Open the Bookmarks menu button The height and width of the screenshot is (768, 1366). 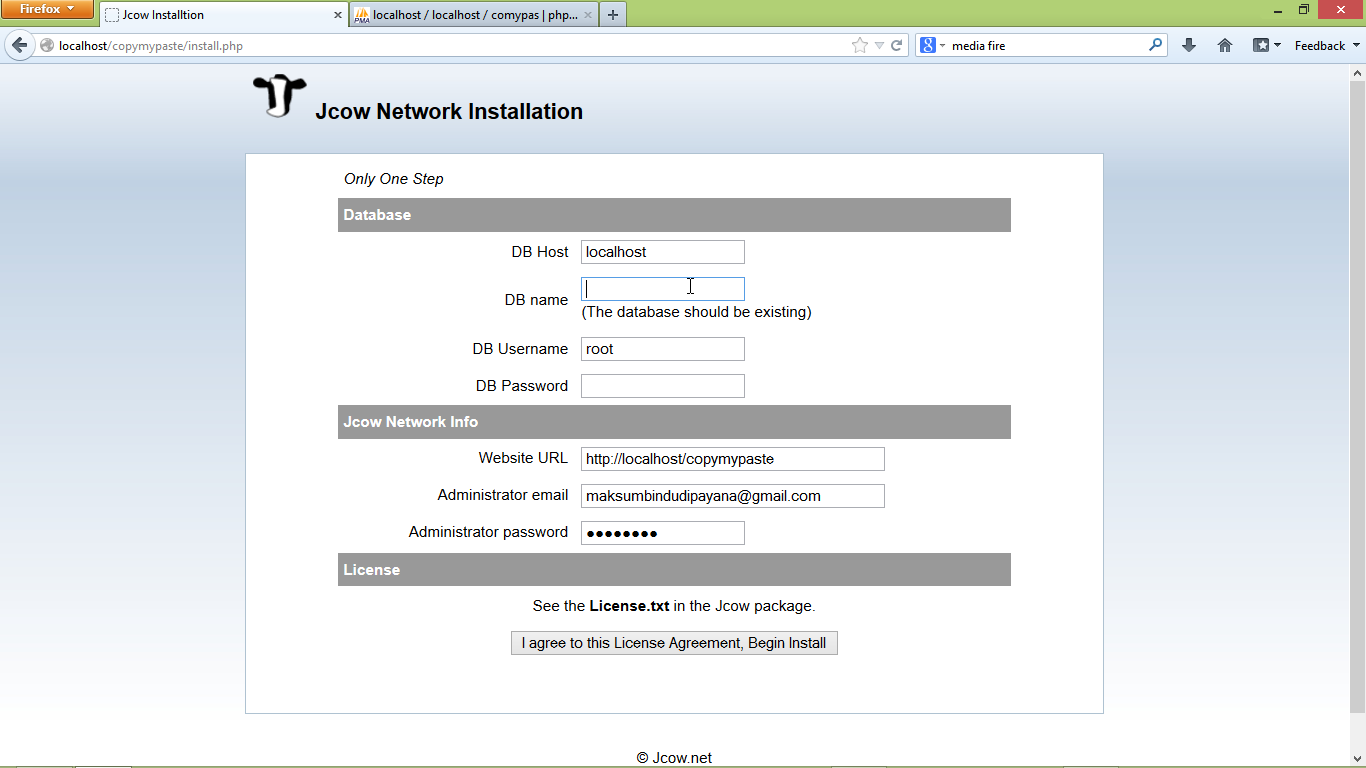pyautogui.click(x=1267, y=45)
